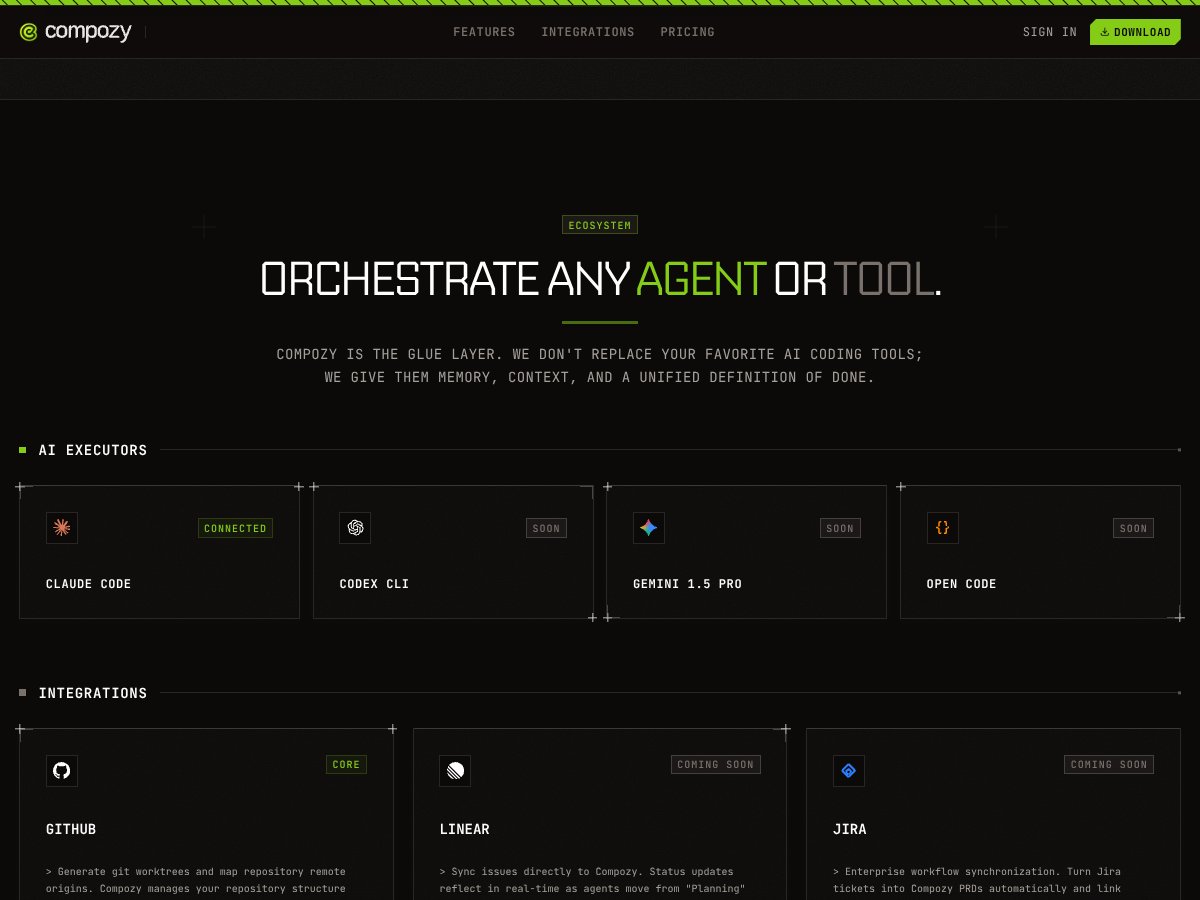Click the green divider under the headline
1200x900 pixels.
[x=599, y=321]
